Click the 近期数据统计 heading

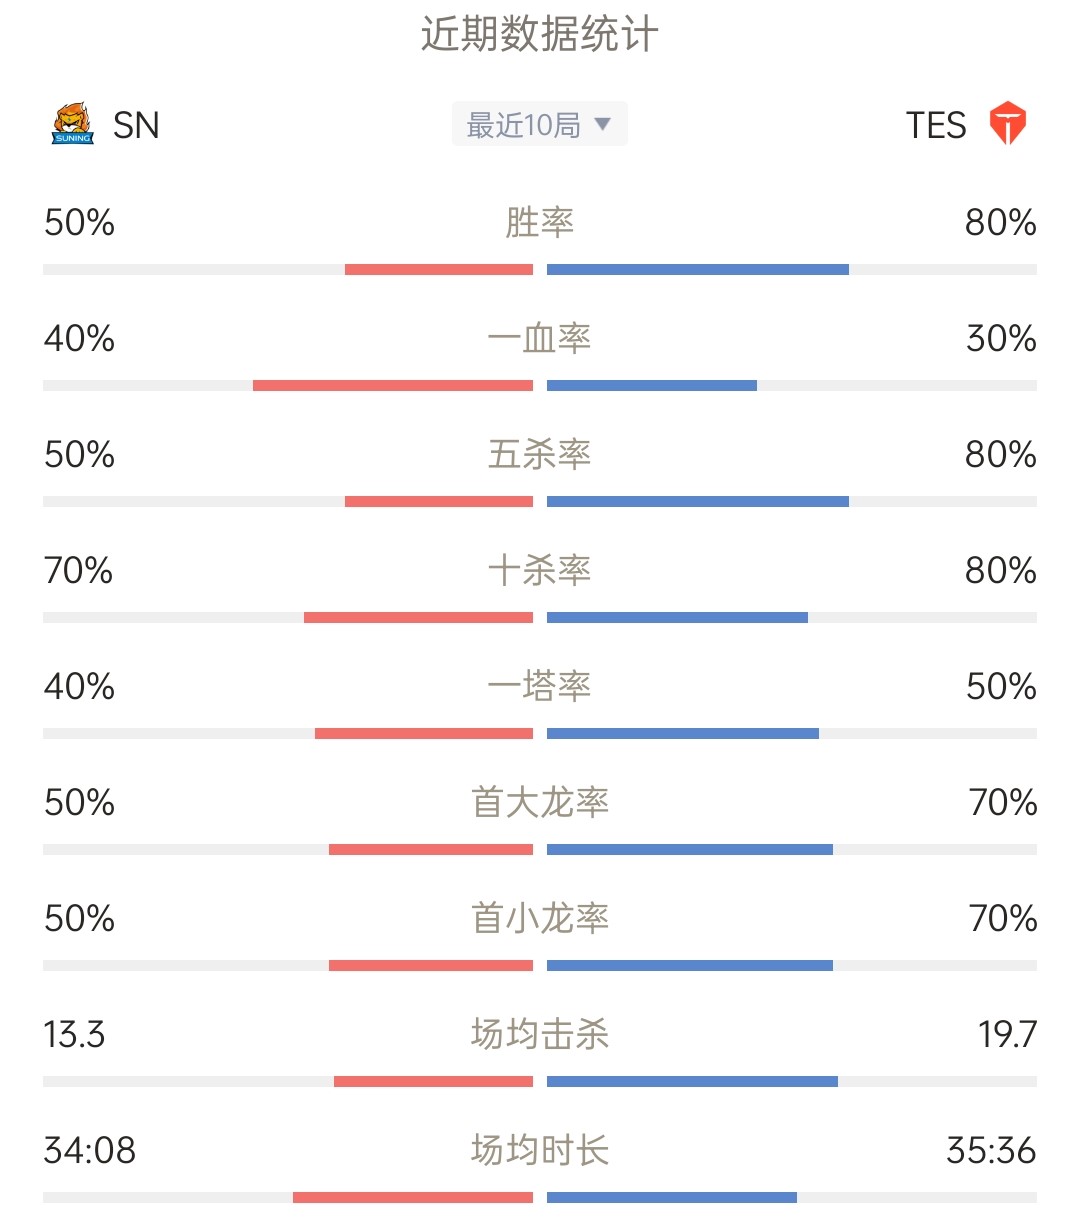[540, 35]
